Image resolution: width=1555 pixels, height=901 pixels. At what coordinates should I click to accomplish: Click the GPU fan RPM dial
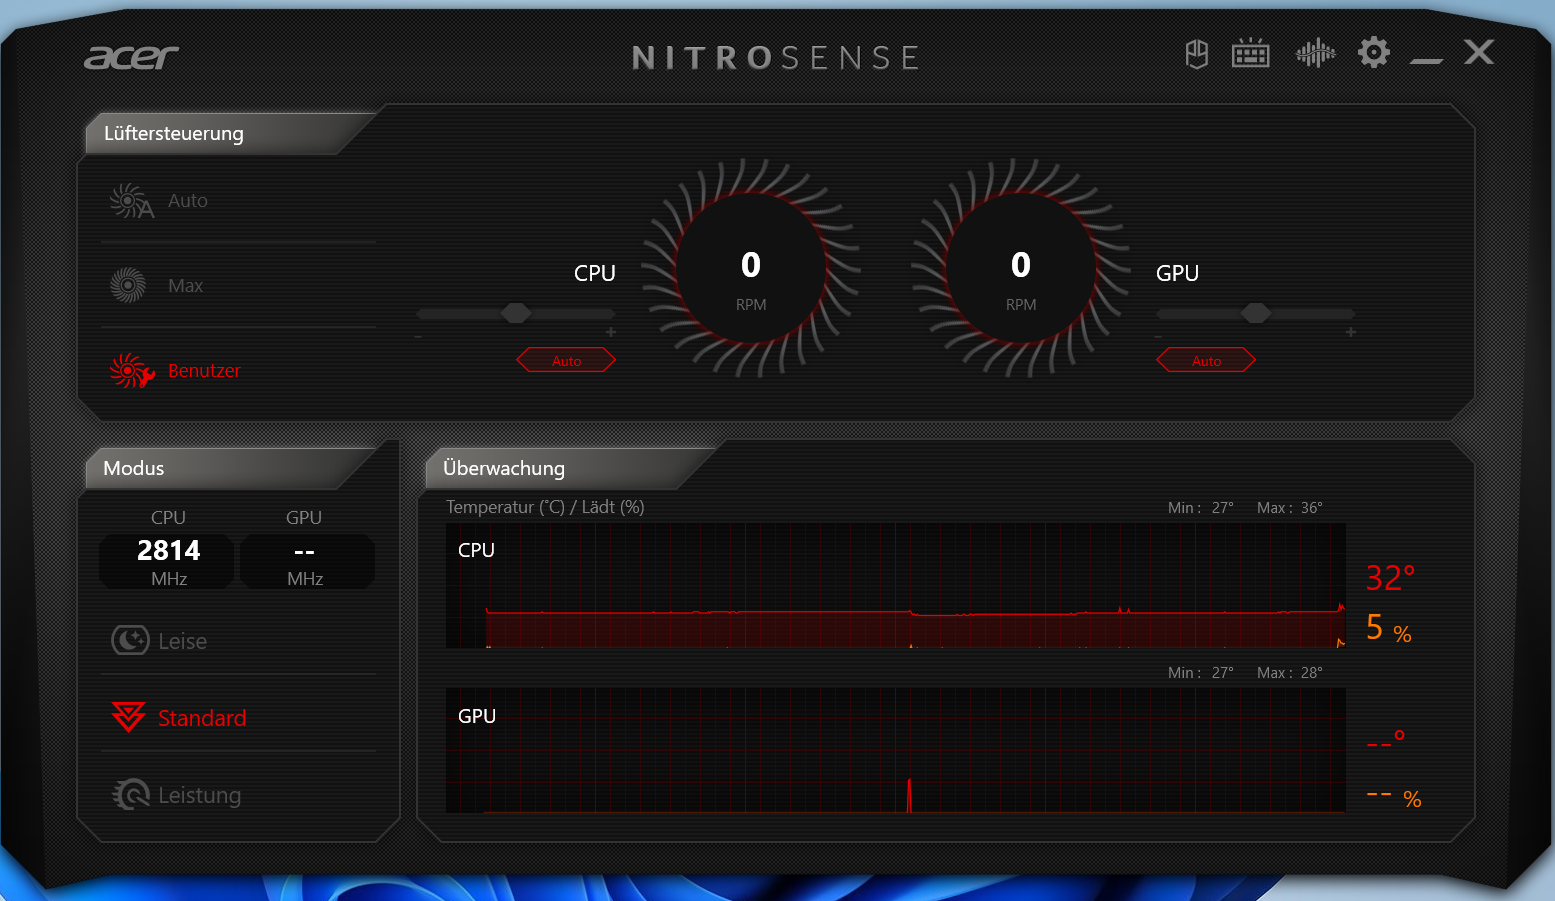coord(1020,268)
